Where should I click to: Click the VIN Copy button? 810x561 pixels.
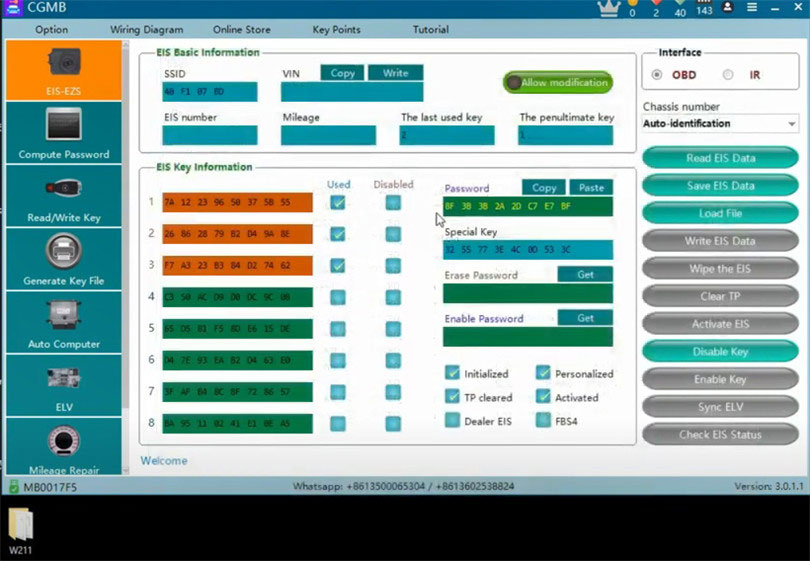click(x=342, y=73)
